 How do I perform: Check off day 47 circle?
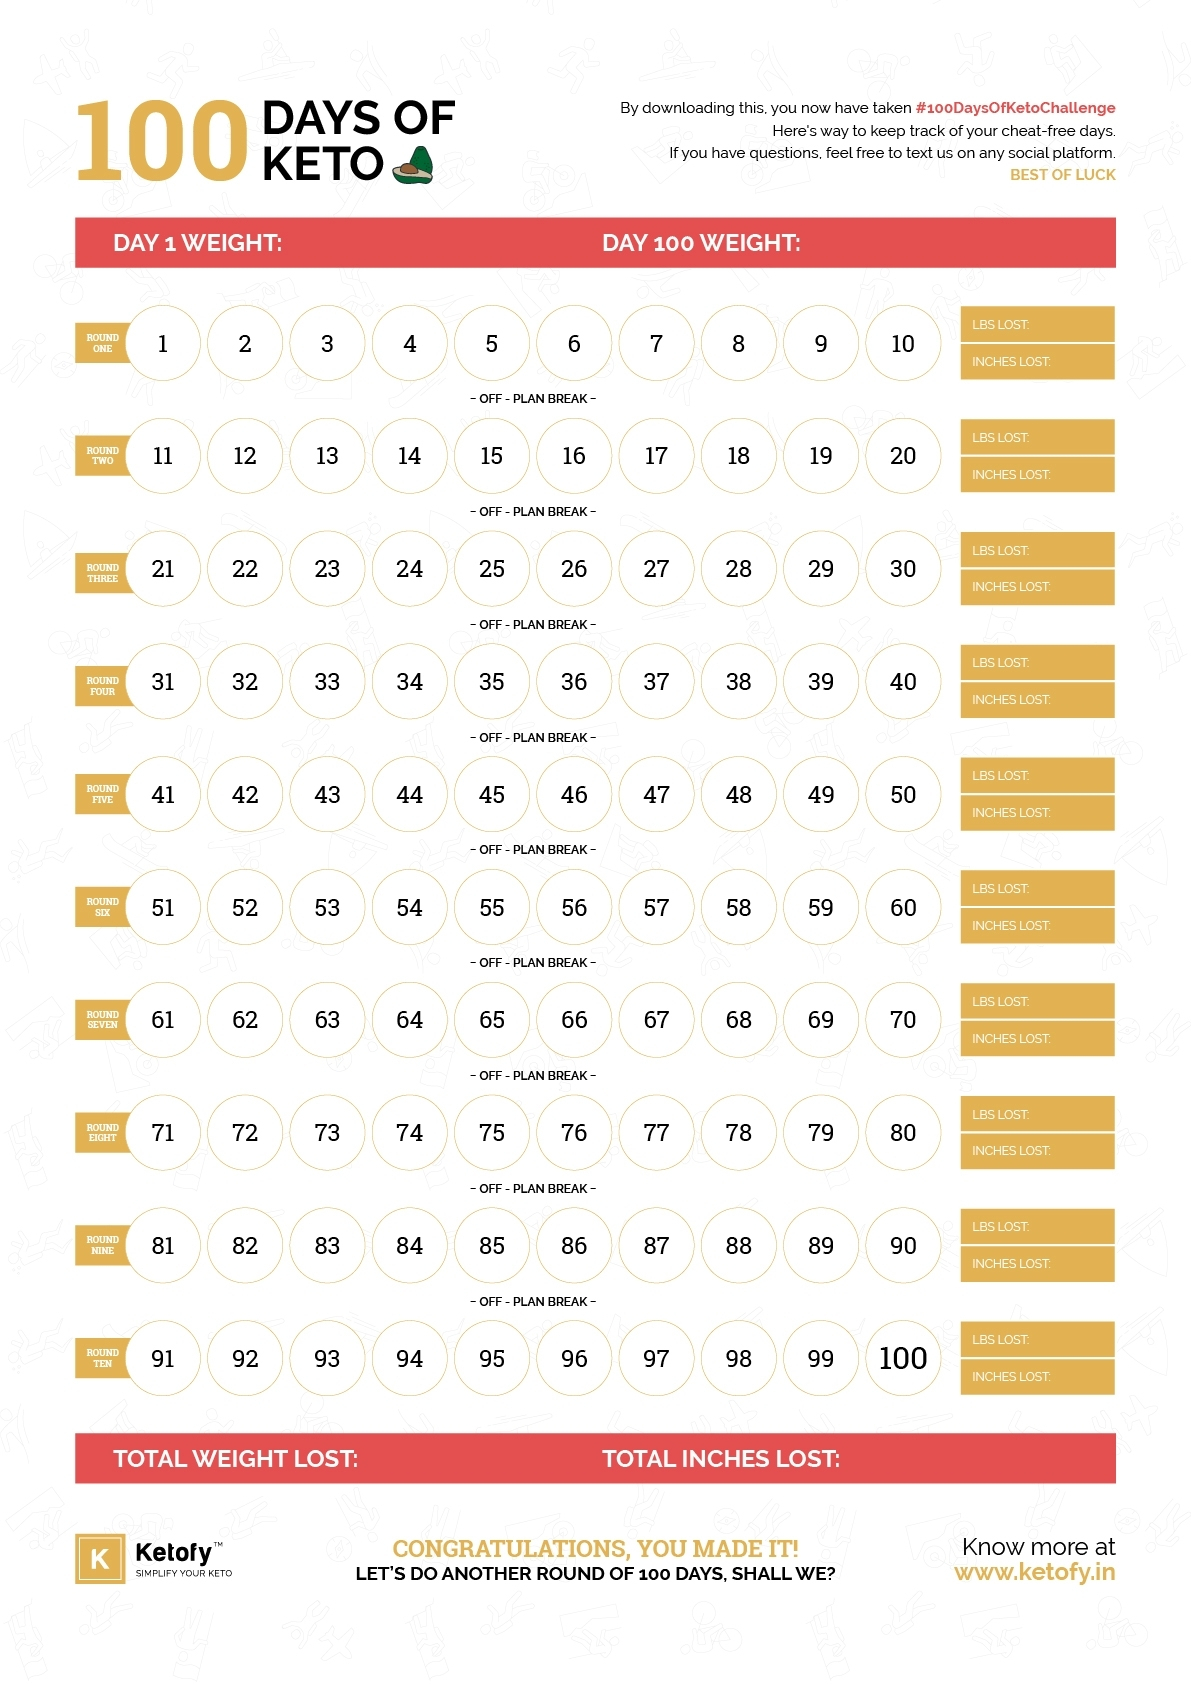(656, 794)
